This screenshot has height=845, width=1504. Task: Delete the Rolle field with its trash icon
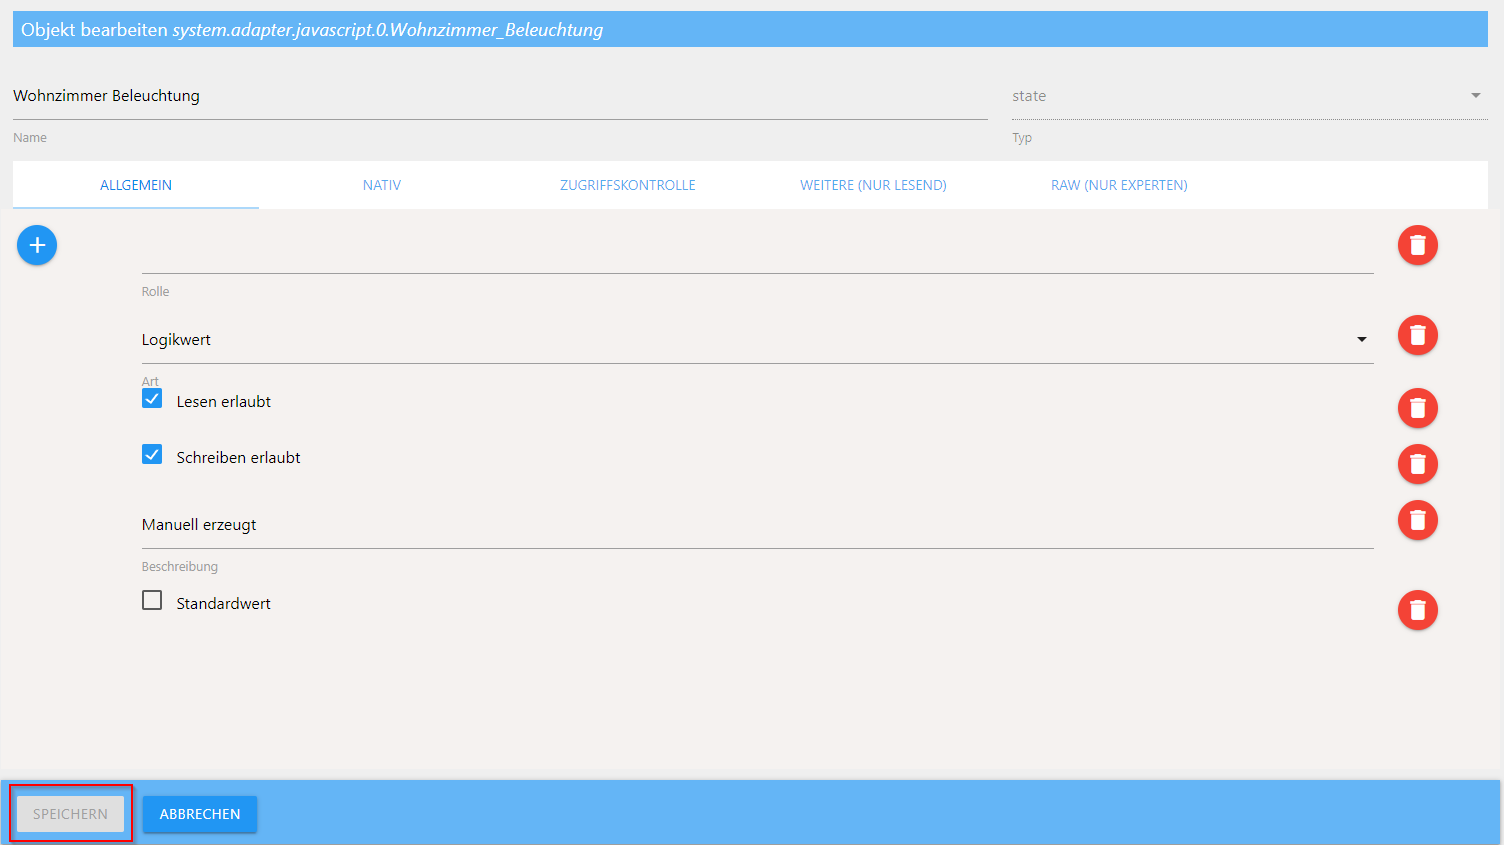pyautogui.click(x=1417, y=245)
